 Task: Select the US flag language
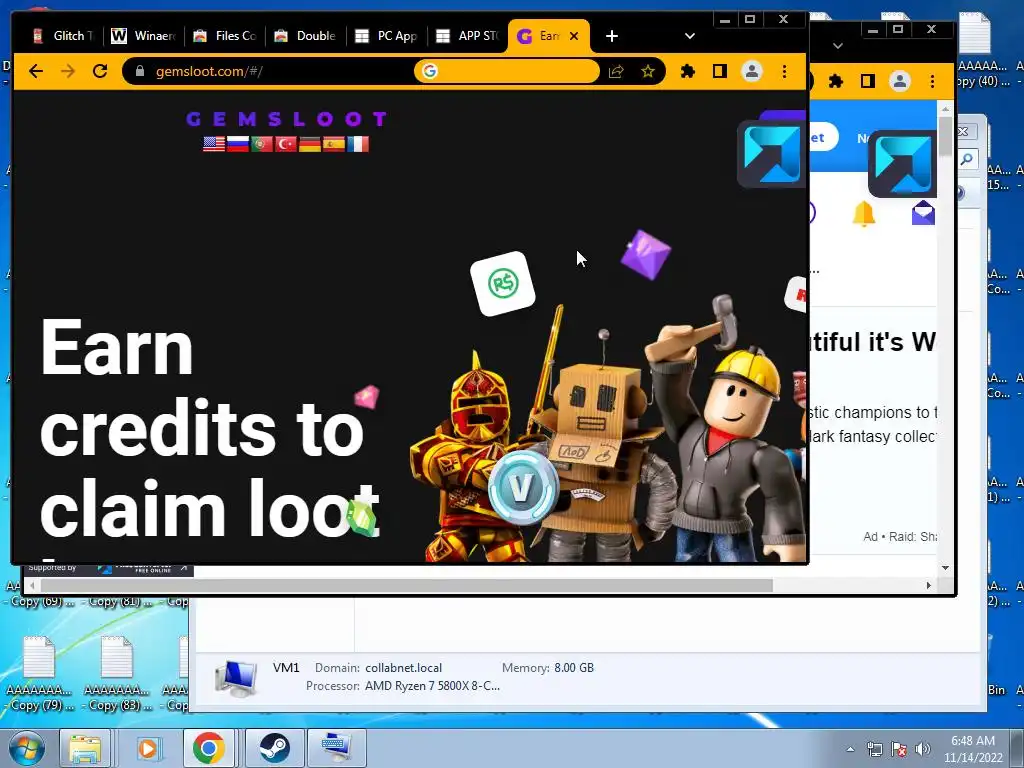click(214, 144)
